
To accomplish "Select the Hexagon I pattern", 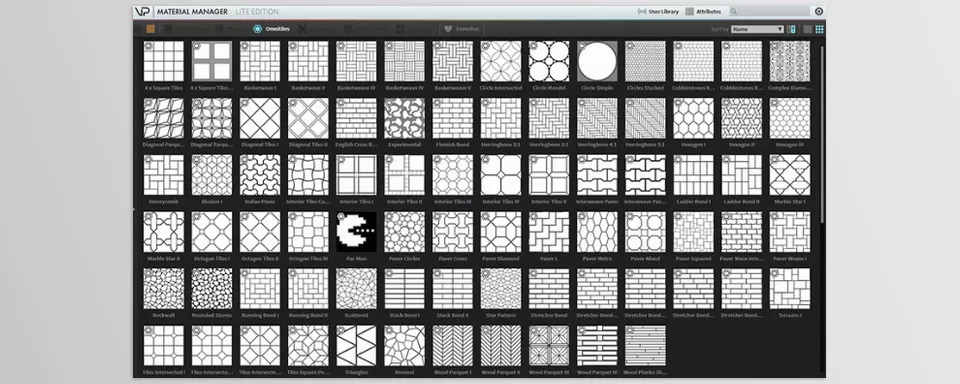I will (693, 118).
